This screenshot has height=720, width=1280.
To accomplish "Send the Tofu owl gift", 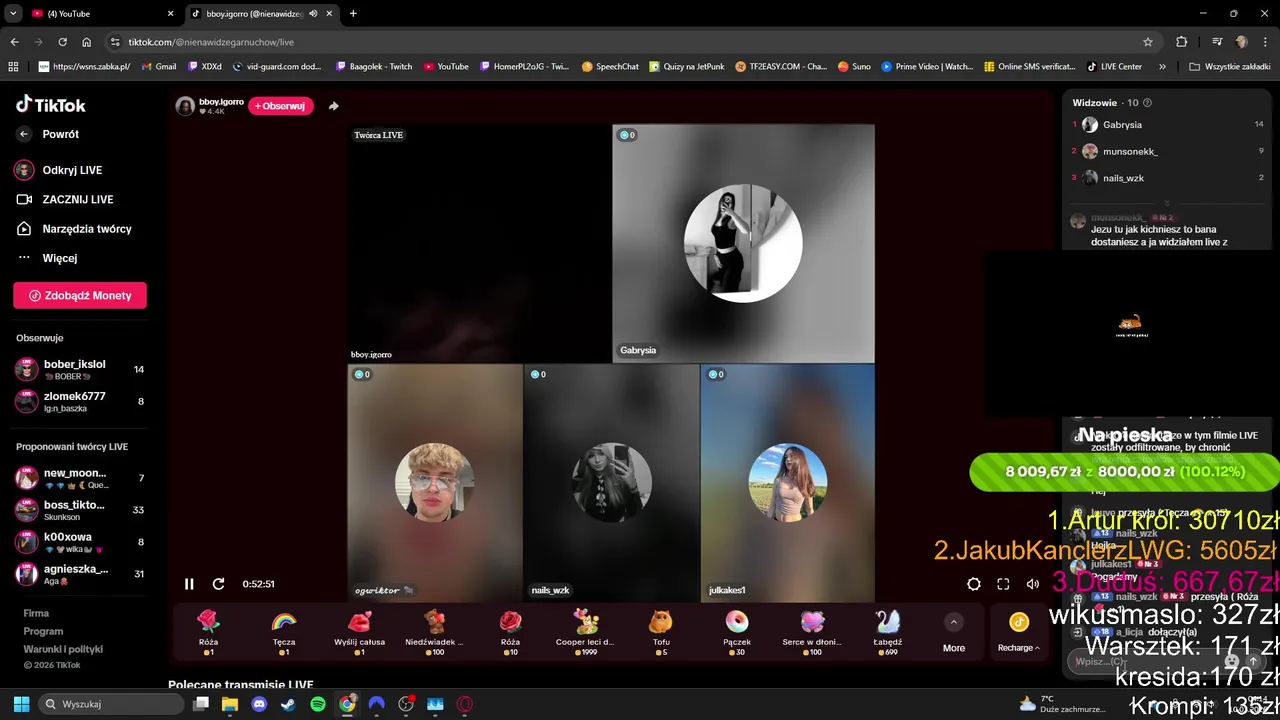I will coord(661,632).
